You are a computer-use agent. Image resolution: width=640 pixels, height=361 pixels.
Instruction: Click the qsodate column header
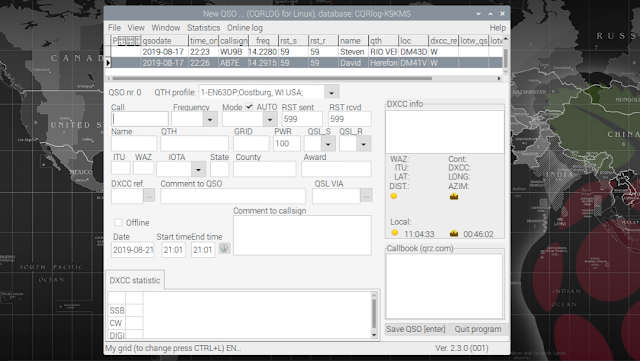tap(164, 40)
